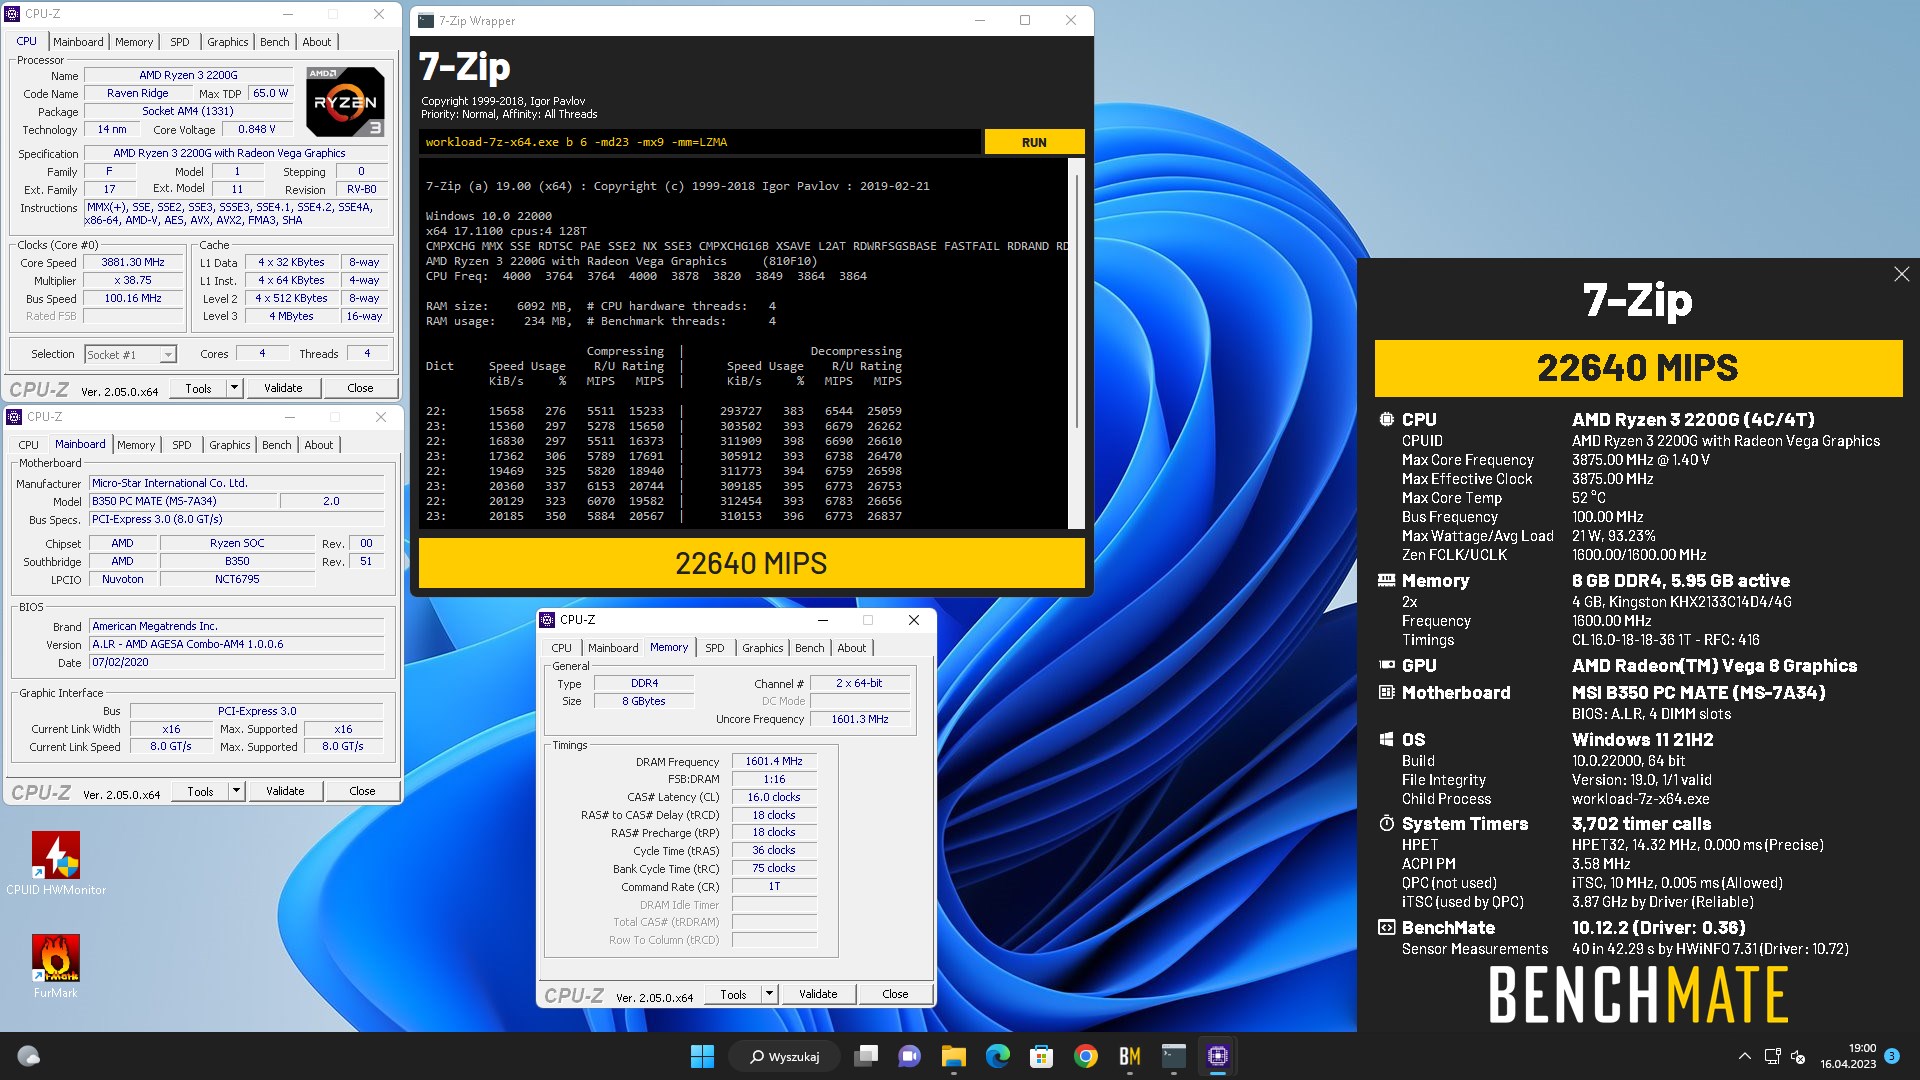Screen dimensions: 1920x1080
Task: Click Validate in the Mainboard window
Action: 285,791
